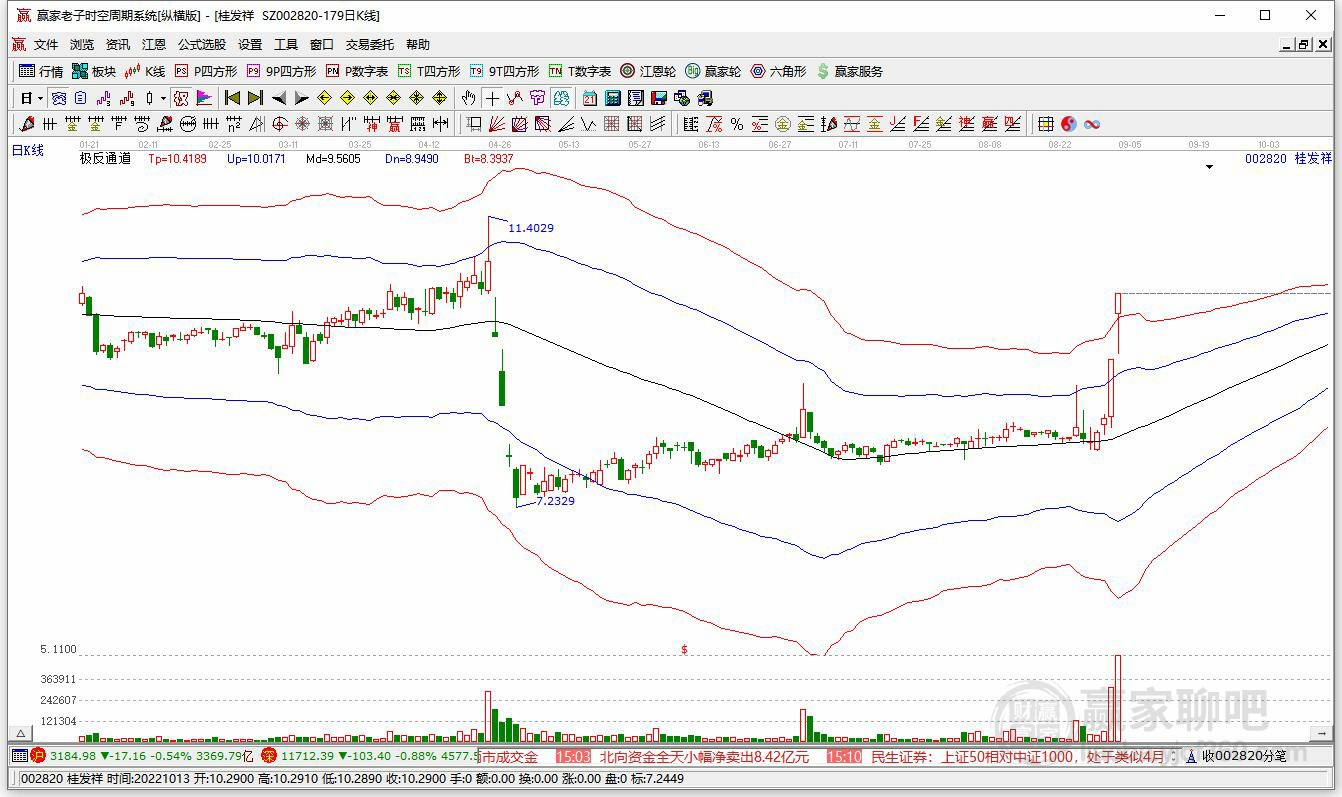Click the 7.2329 low price label
The image size is (1342, 797).
click(556, 500)
